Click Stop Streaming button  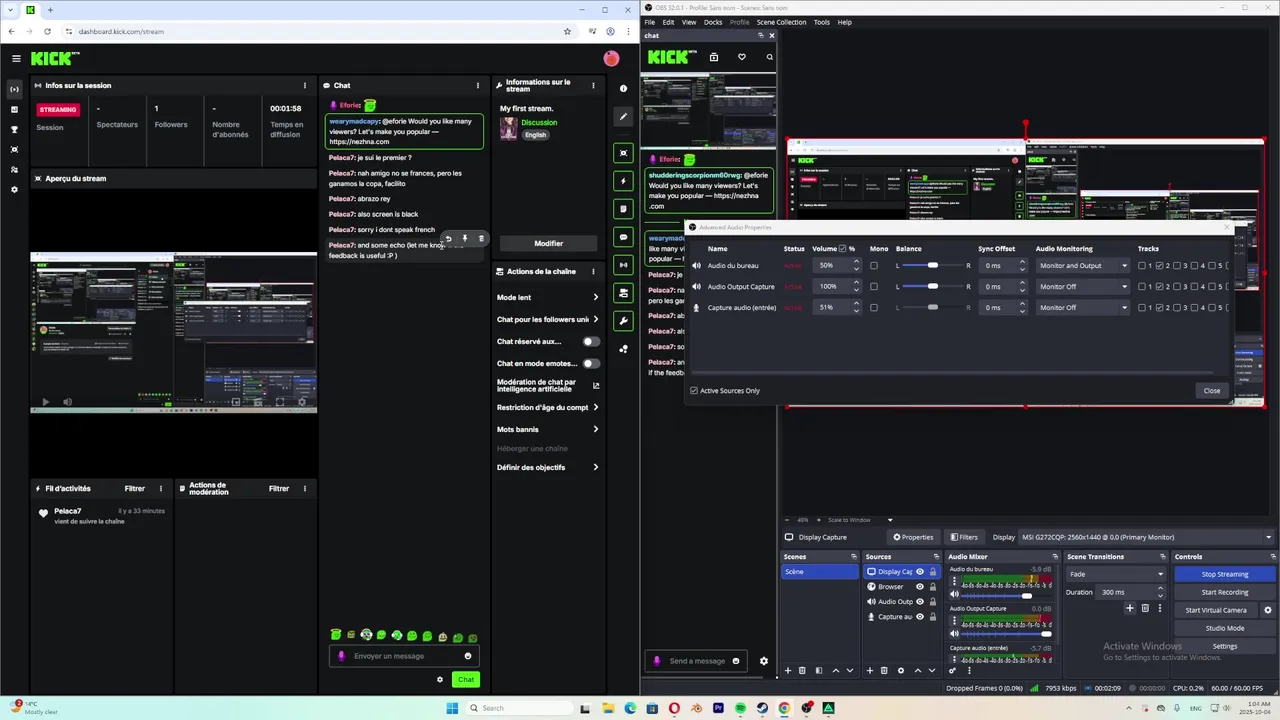tap(1225, 574)
